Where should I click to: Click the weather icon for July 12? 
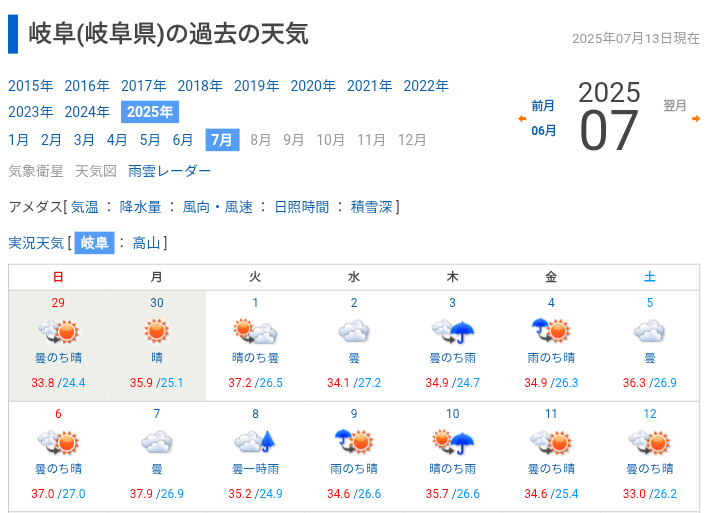(x=650, y=443)
